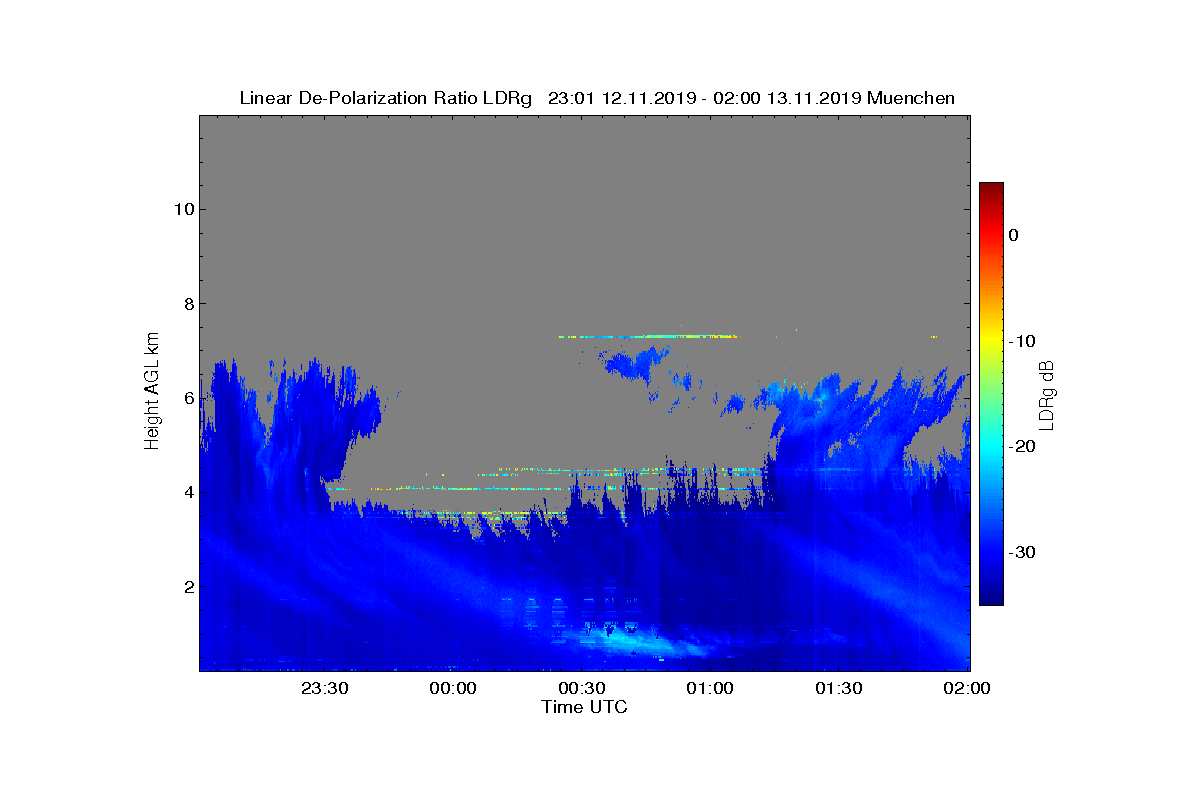Click the '01:30' time tick label

838,688
